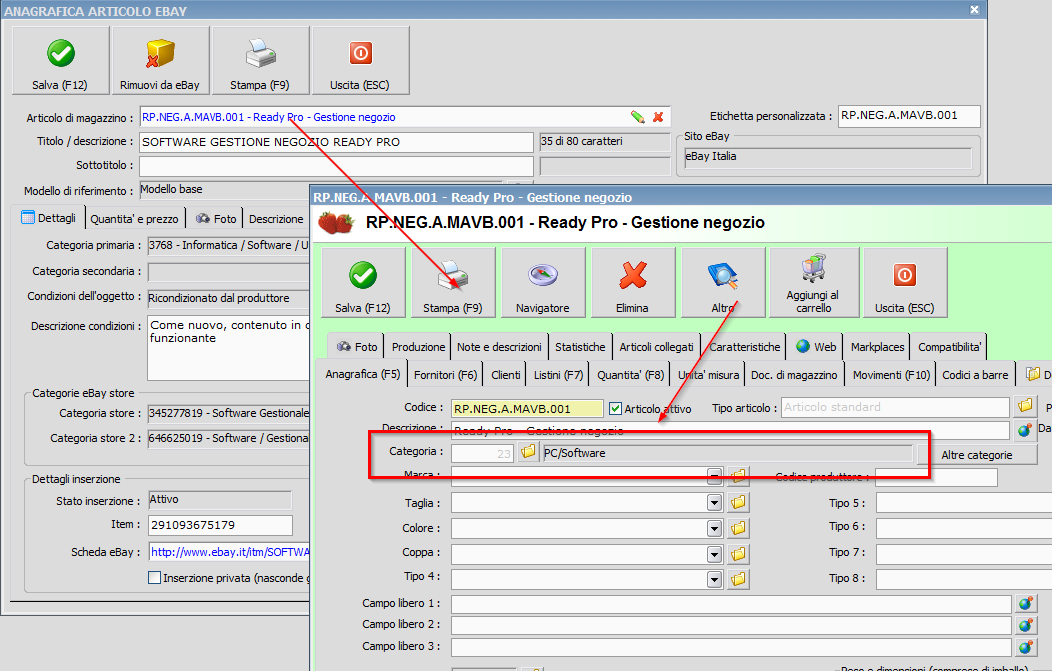The image size is (1052, 671).
Task: Click red X clear icon for Articolo di magazzino
Action: pos(658,117)
